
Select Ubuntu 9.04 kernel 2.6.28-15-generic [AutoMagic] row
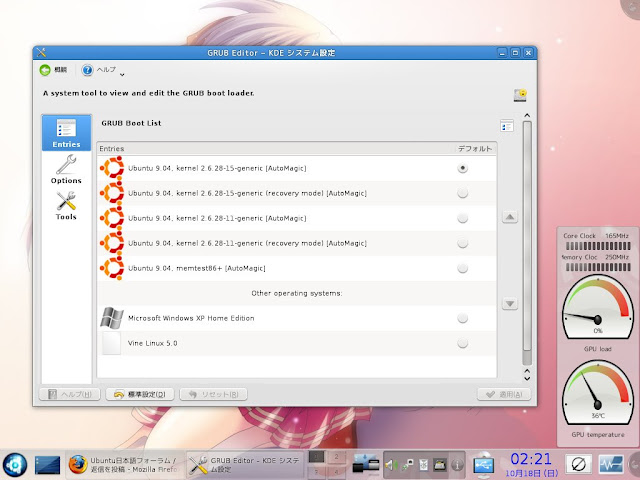tap(297, 168)
